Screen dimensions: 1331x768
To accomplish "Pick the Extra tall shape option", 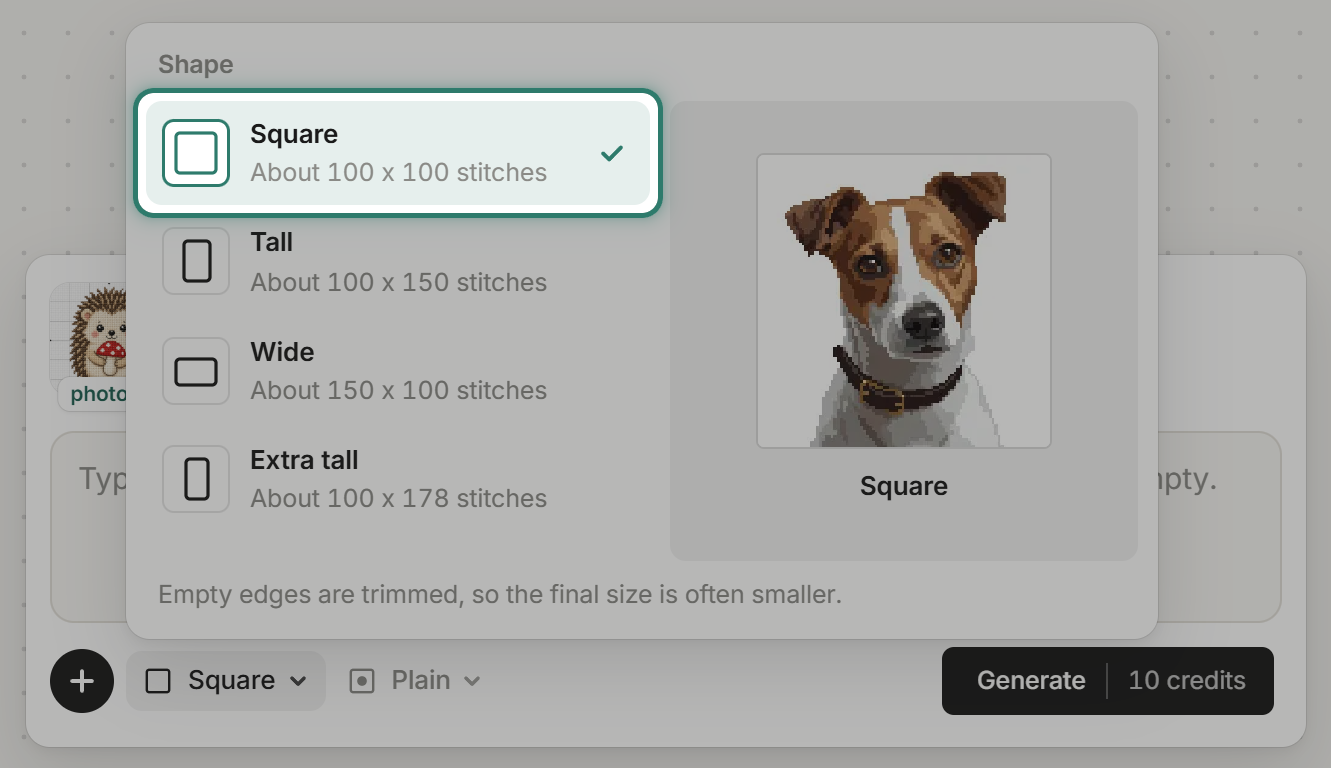I will pos(398,479).
